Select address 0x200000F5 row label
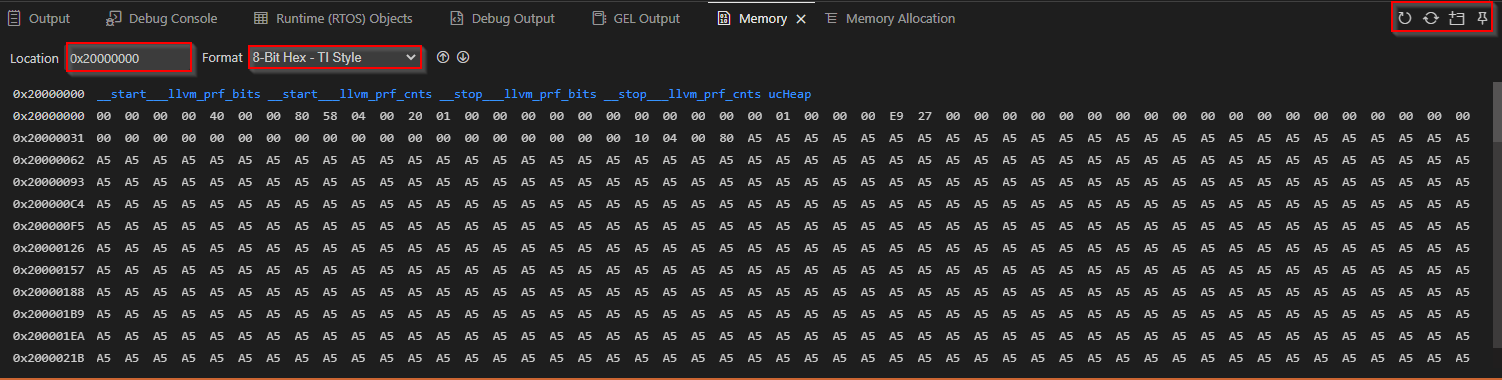Screen dimensions: 1502x380 48,226
